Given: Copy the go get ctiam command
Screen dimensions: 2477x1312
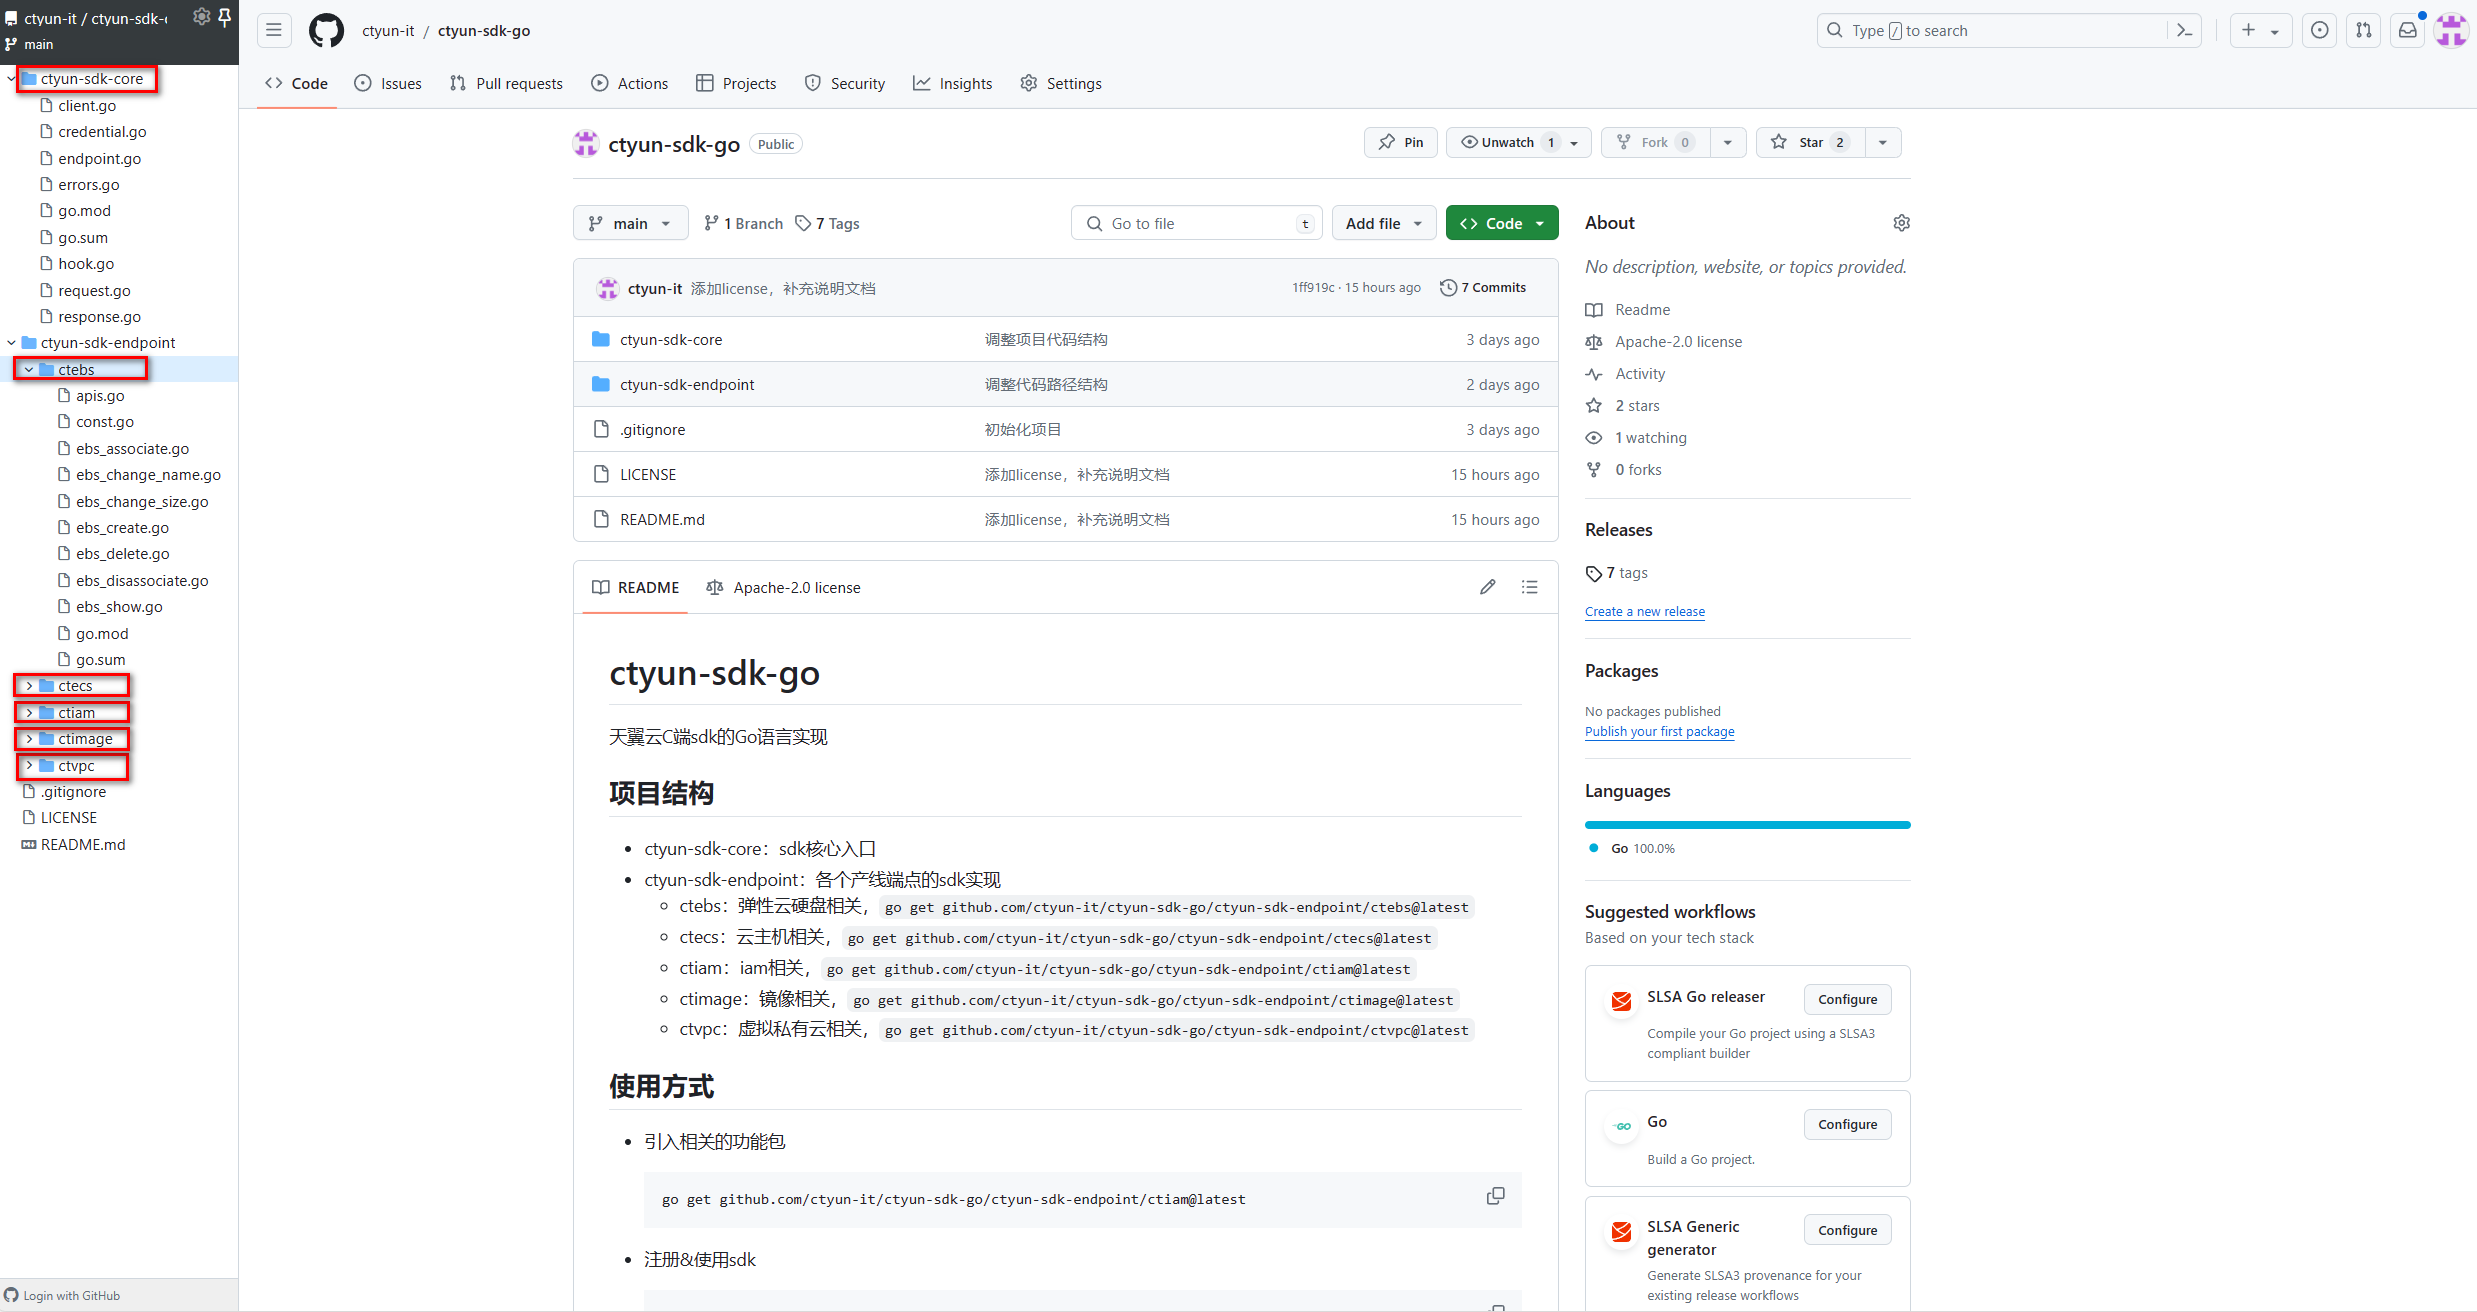Looking at the screenshot, I should (1495, 1196).
